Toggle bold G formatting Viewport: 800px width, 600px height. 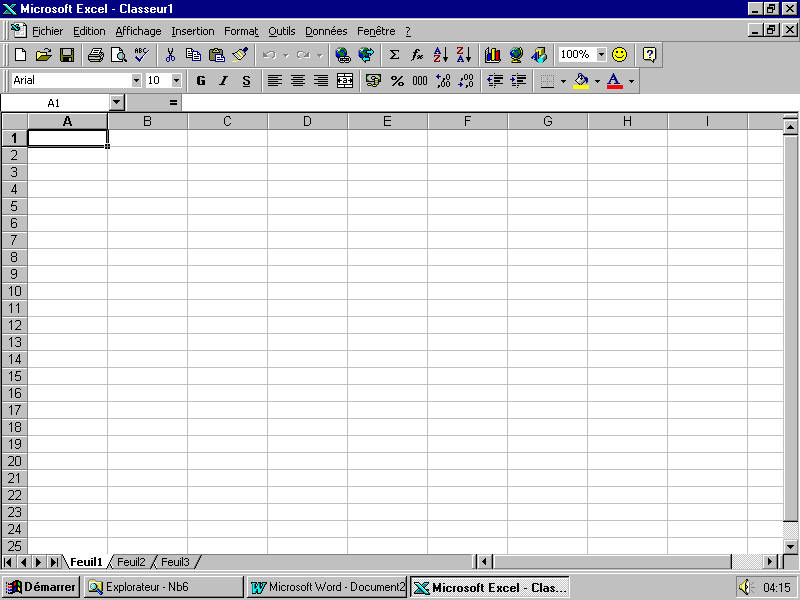(x=201, y=81)
